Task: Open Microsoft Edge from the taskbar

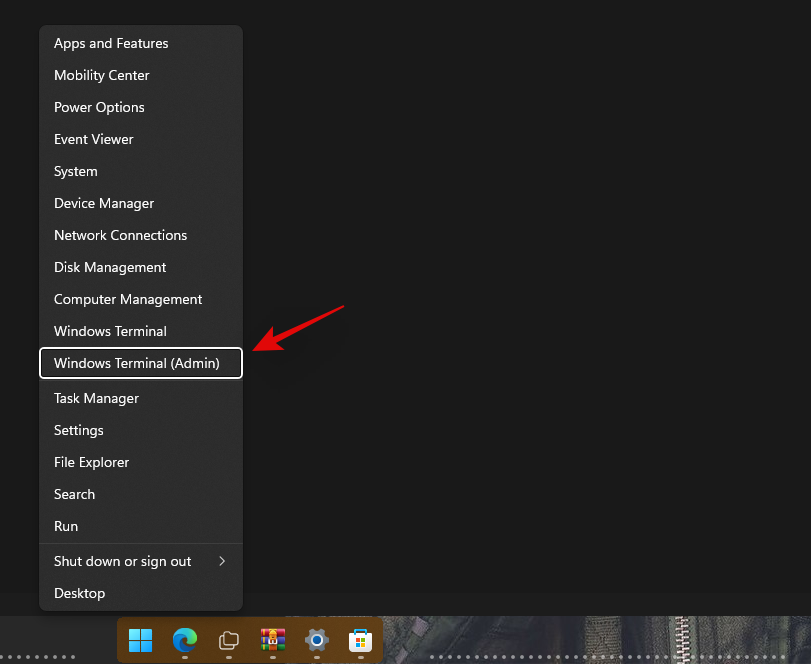Action: pyautogui.click(x=185, y=639)
